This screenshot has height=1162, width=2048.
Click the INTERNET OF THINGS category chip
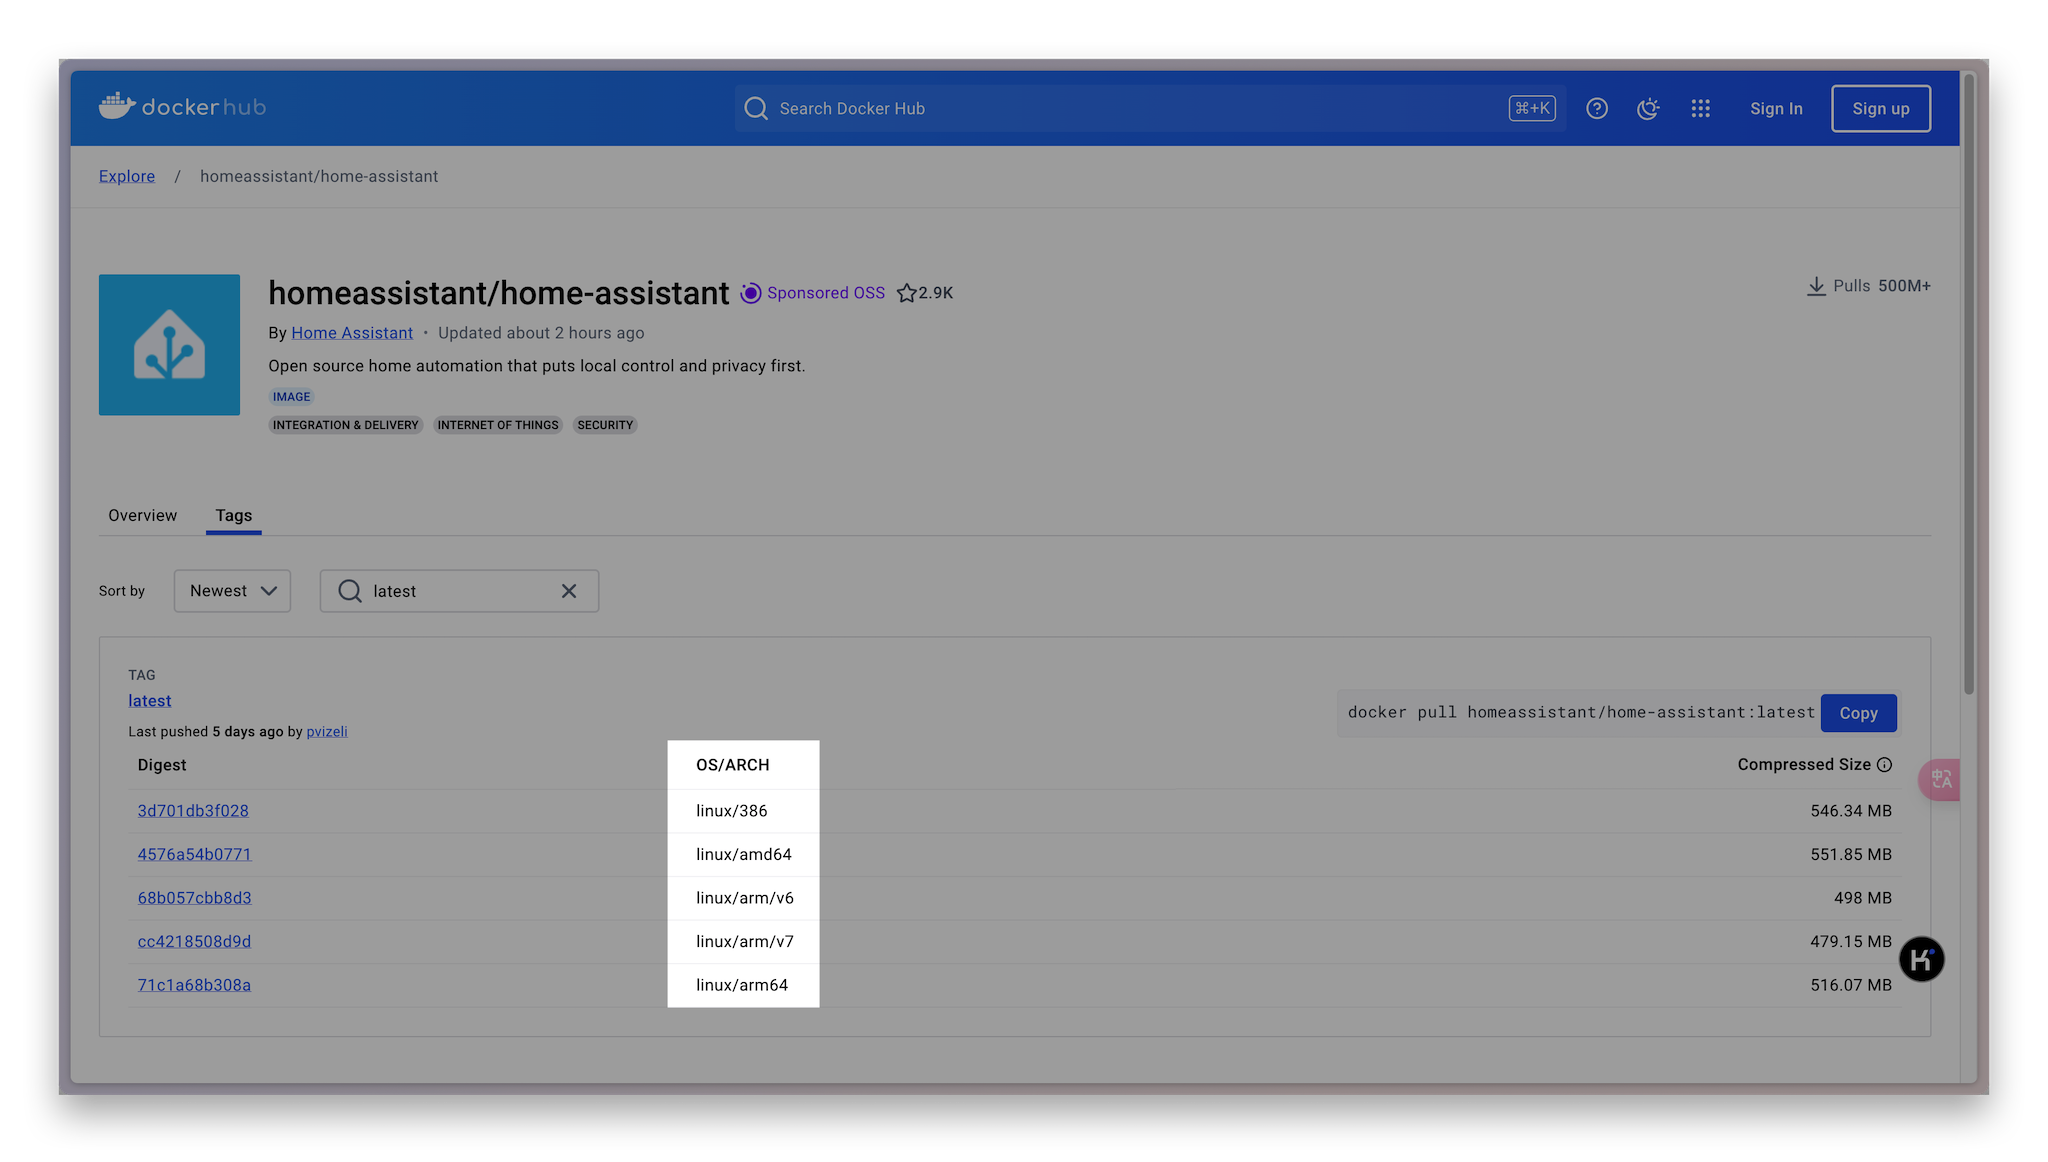498,425
